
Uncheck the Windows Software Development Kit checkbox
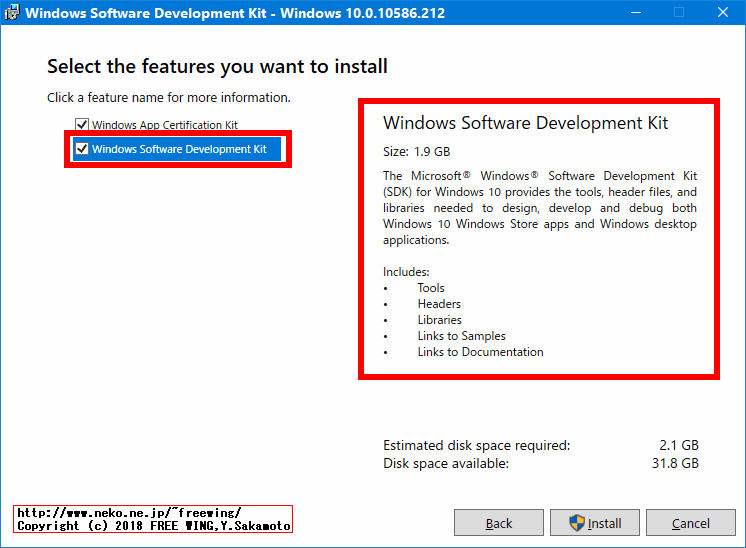pyautogui.click(x=82, y=149)
